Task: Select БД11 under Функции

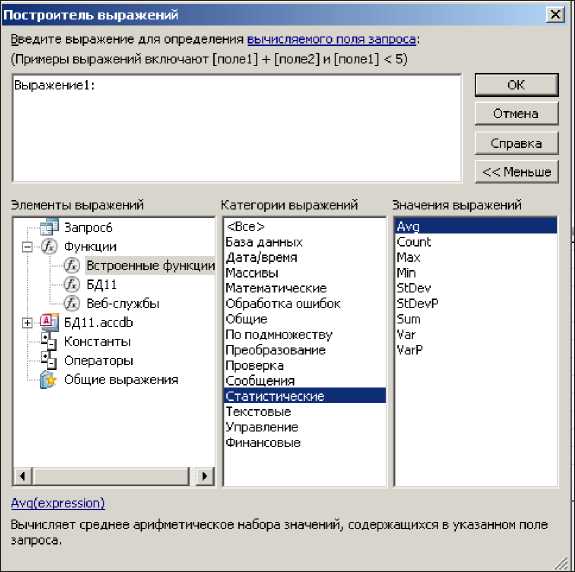Action: coord(102,285)
